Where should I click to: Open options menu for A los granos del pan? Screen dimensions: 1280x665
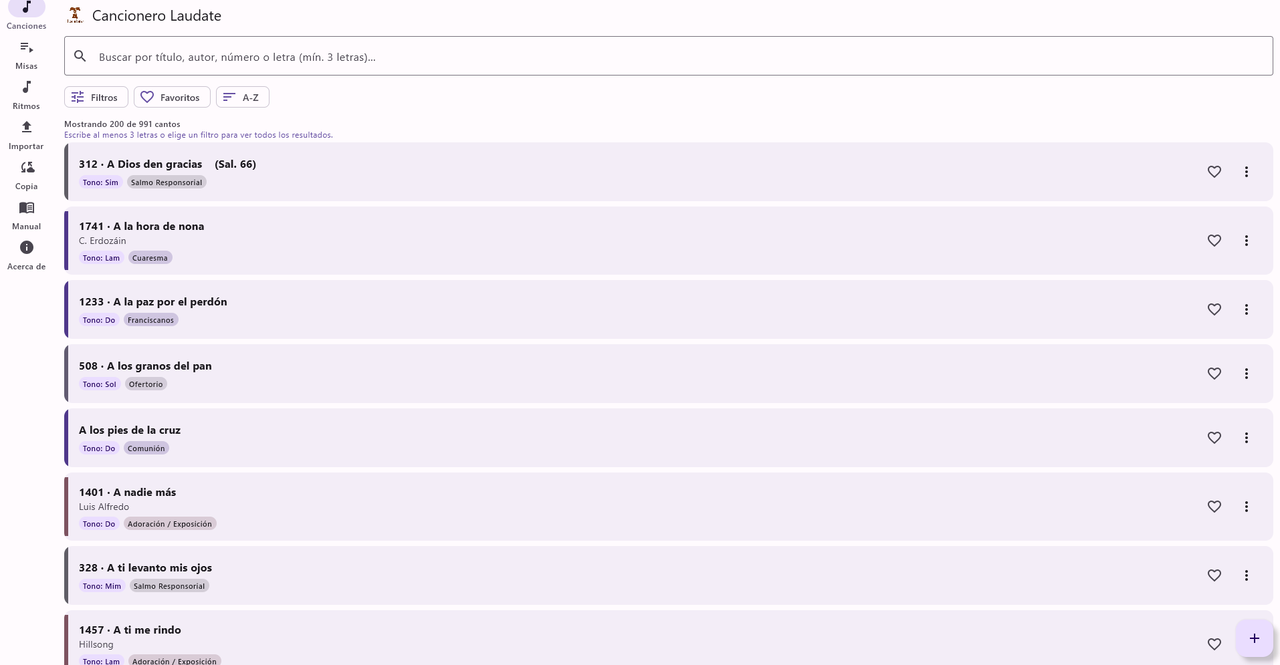(x=1246, y=374)
